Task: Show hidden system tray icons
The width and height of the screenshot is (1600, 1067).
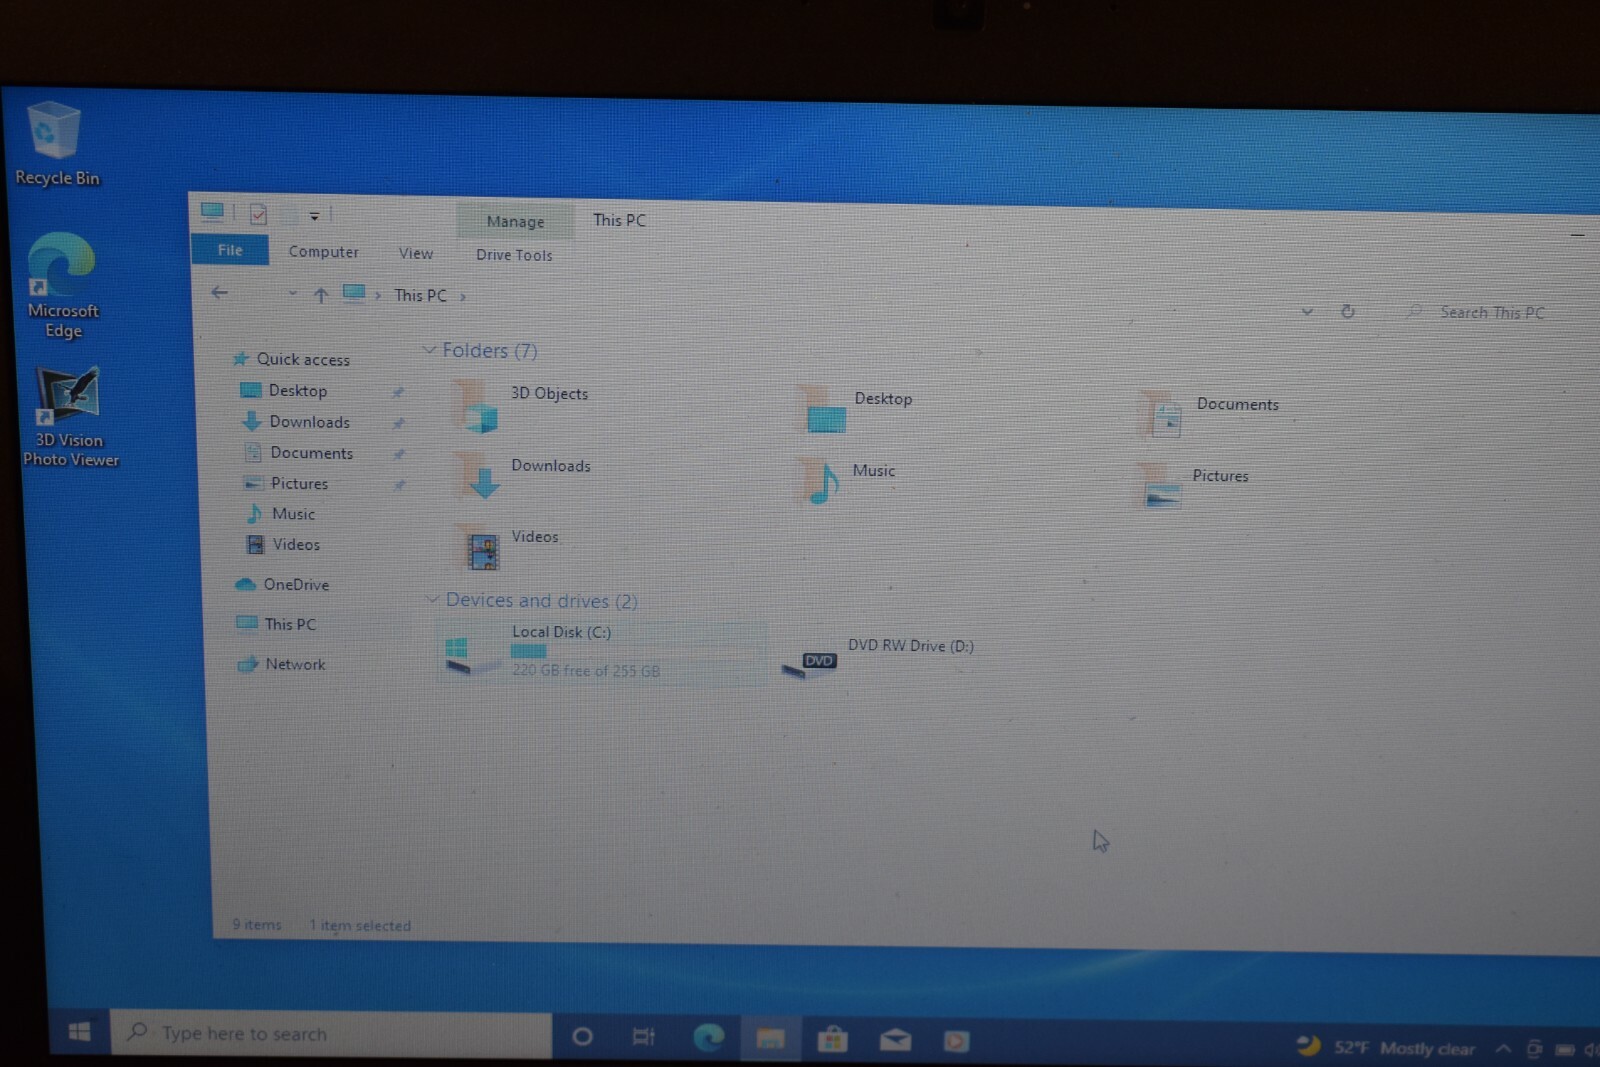Action: coord(1503,1048)
